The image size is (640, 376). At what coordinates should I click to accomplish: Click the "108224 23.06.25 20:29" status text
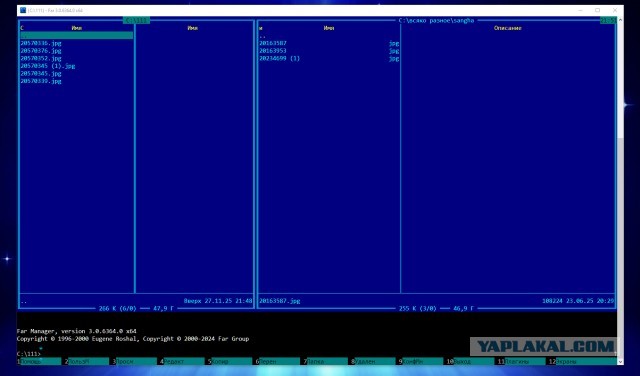point(578,300)
